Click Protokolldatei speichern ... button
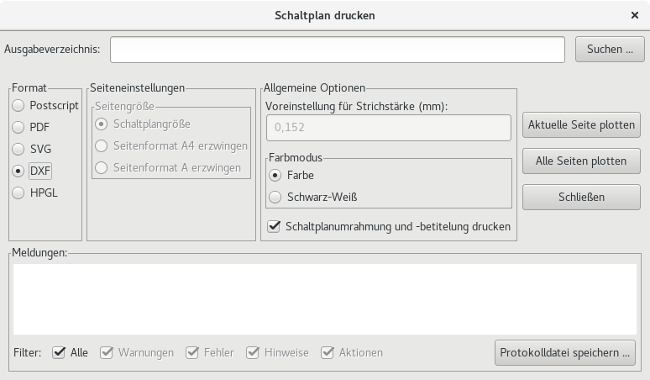This screenshot has width=650, height=380. [565, 353]
